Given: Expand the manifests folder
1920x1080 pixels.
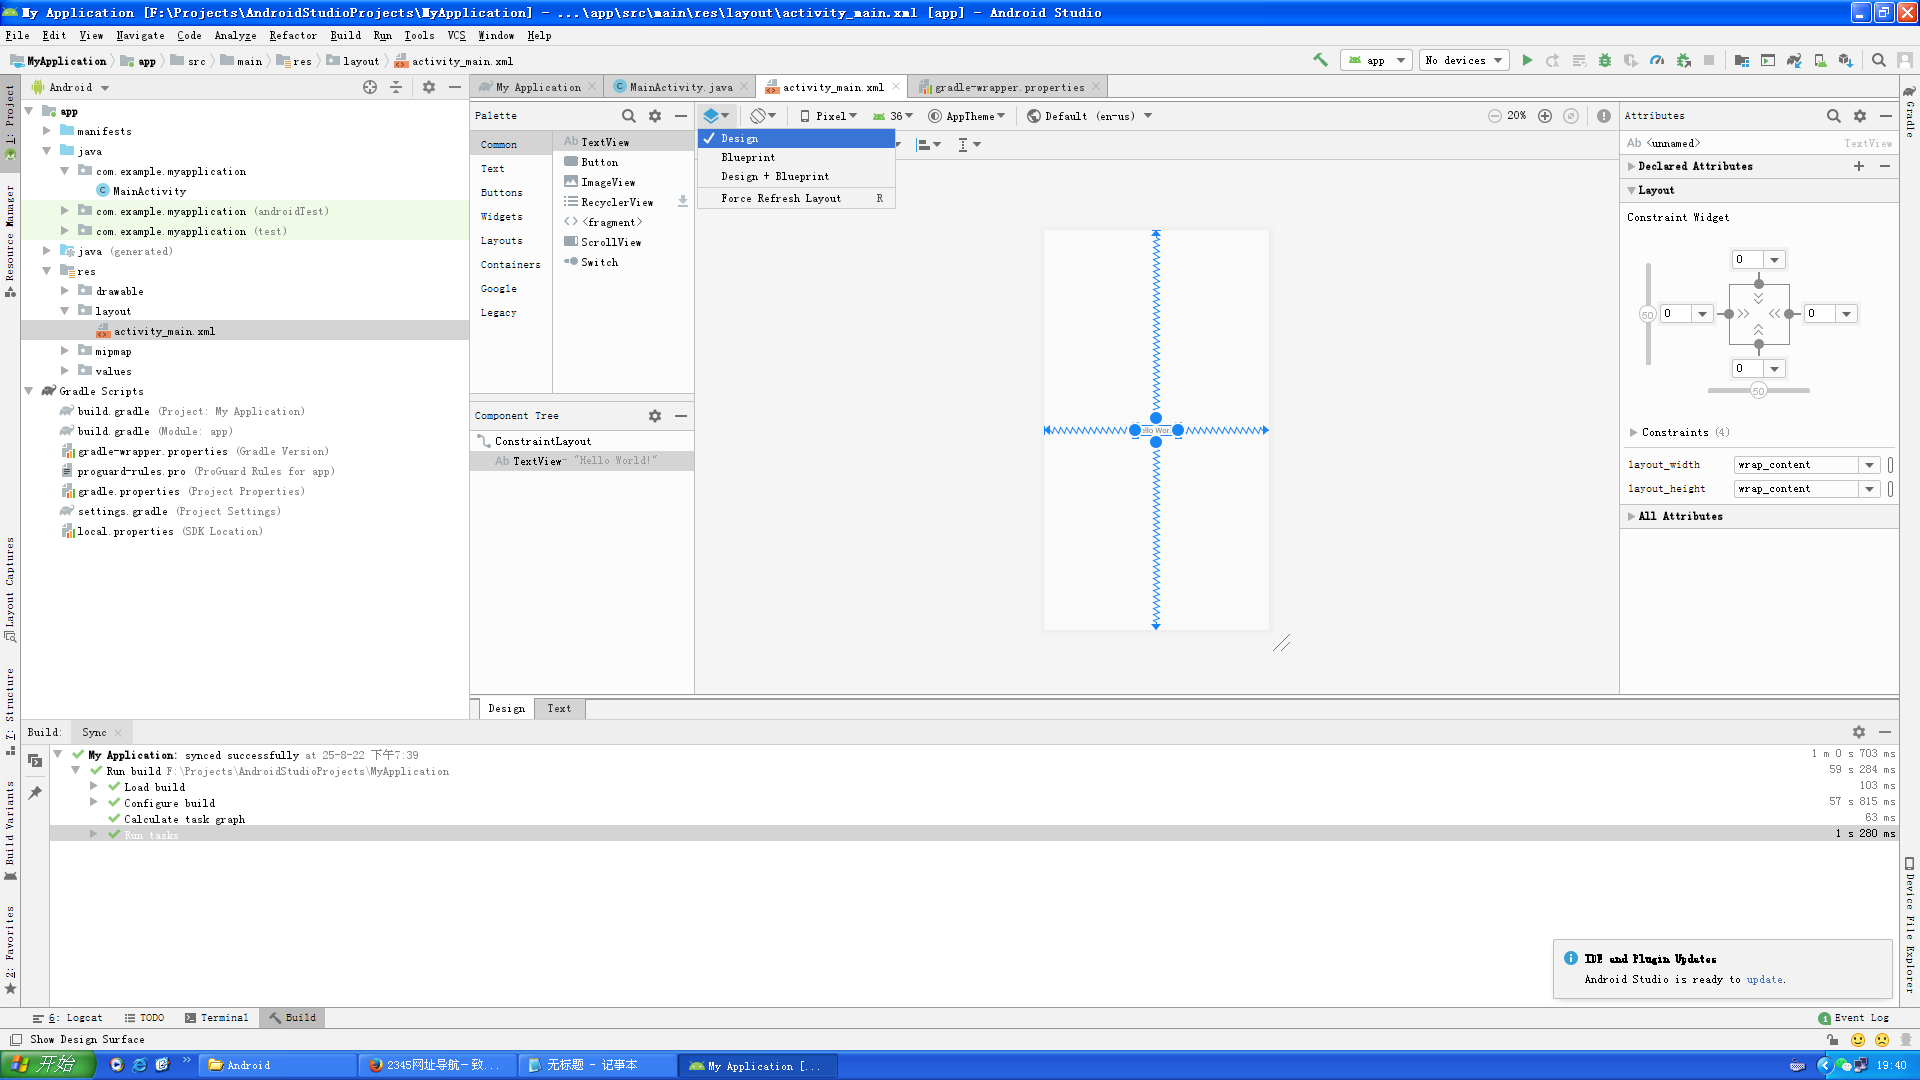Looking at the screenshot, I should point(47,131).
